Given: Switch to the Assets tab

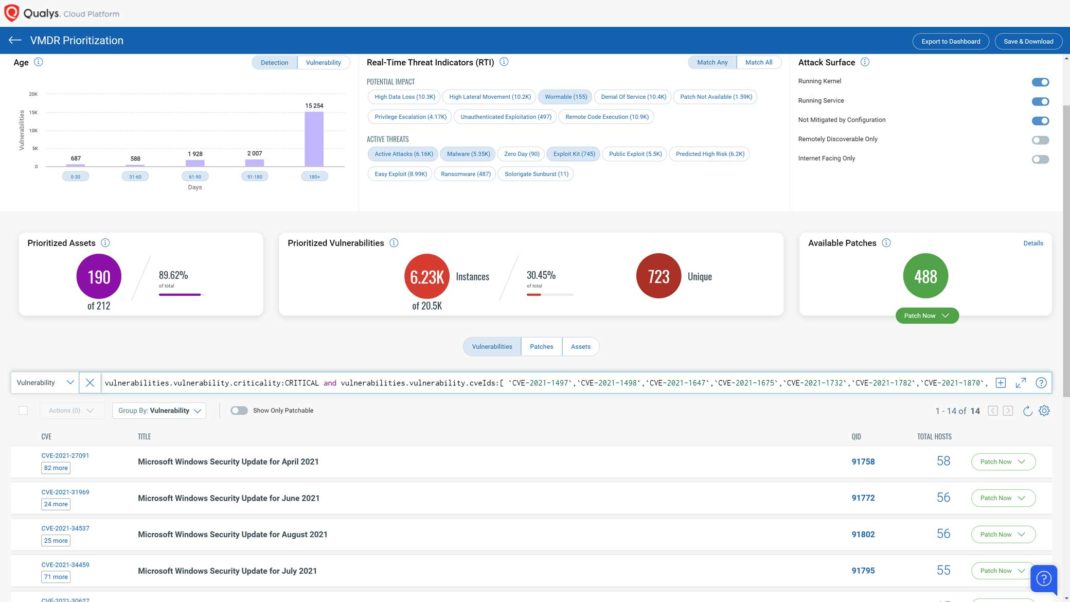Looking at the screenshot, I should pyautogui.click(x=581, y=347).
